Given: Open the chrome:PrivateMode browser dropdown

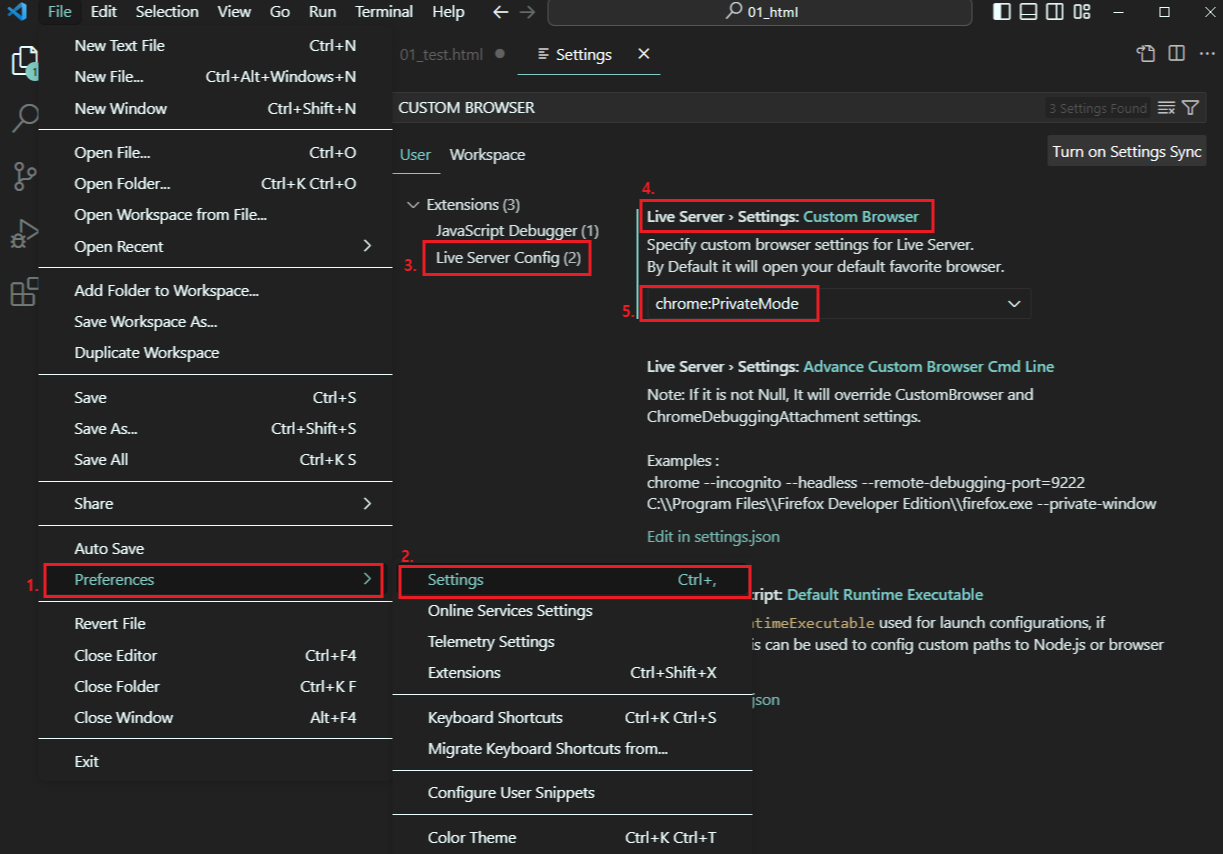Looking at the screenshot, I should [x=837, y=303].
